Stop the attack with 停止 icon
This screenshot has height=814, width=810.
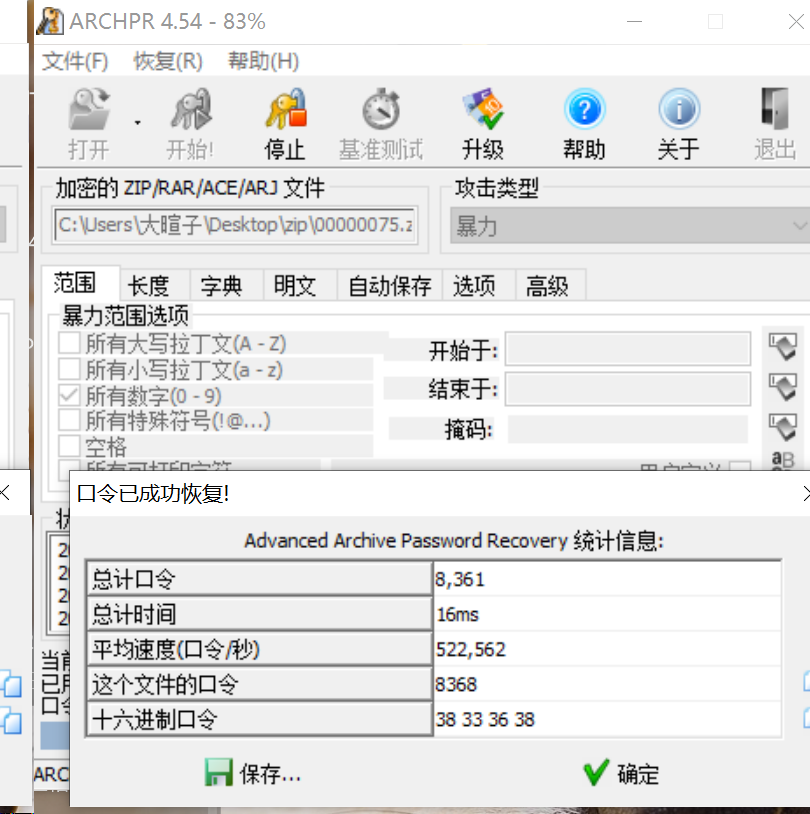[x=285, y=109]
